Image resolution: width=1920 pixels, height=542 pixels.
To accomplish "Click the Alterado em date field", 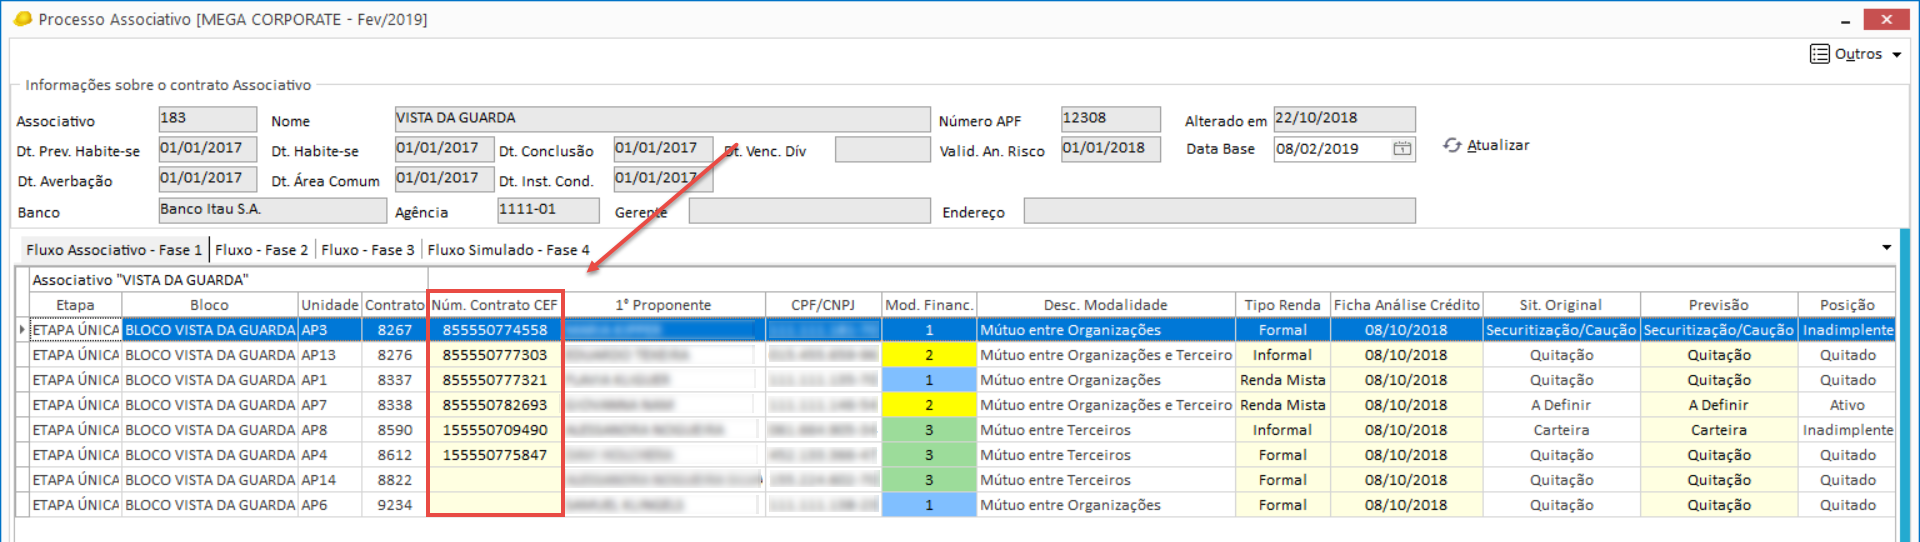I will 1344,119.
